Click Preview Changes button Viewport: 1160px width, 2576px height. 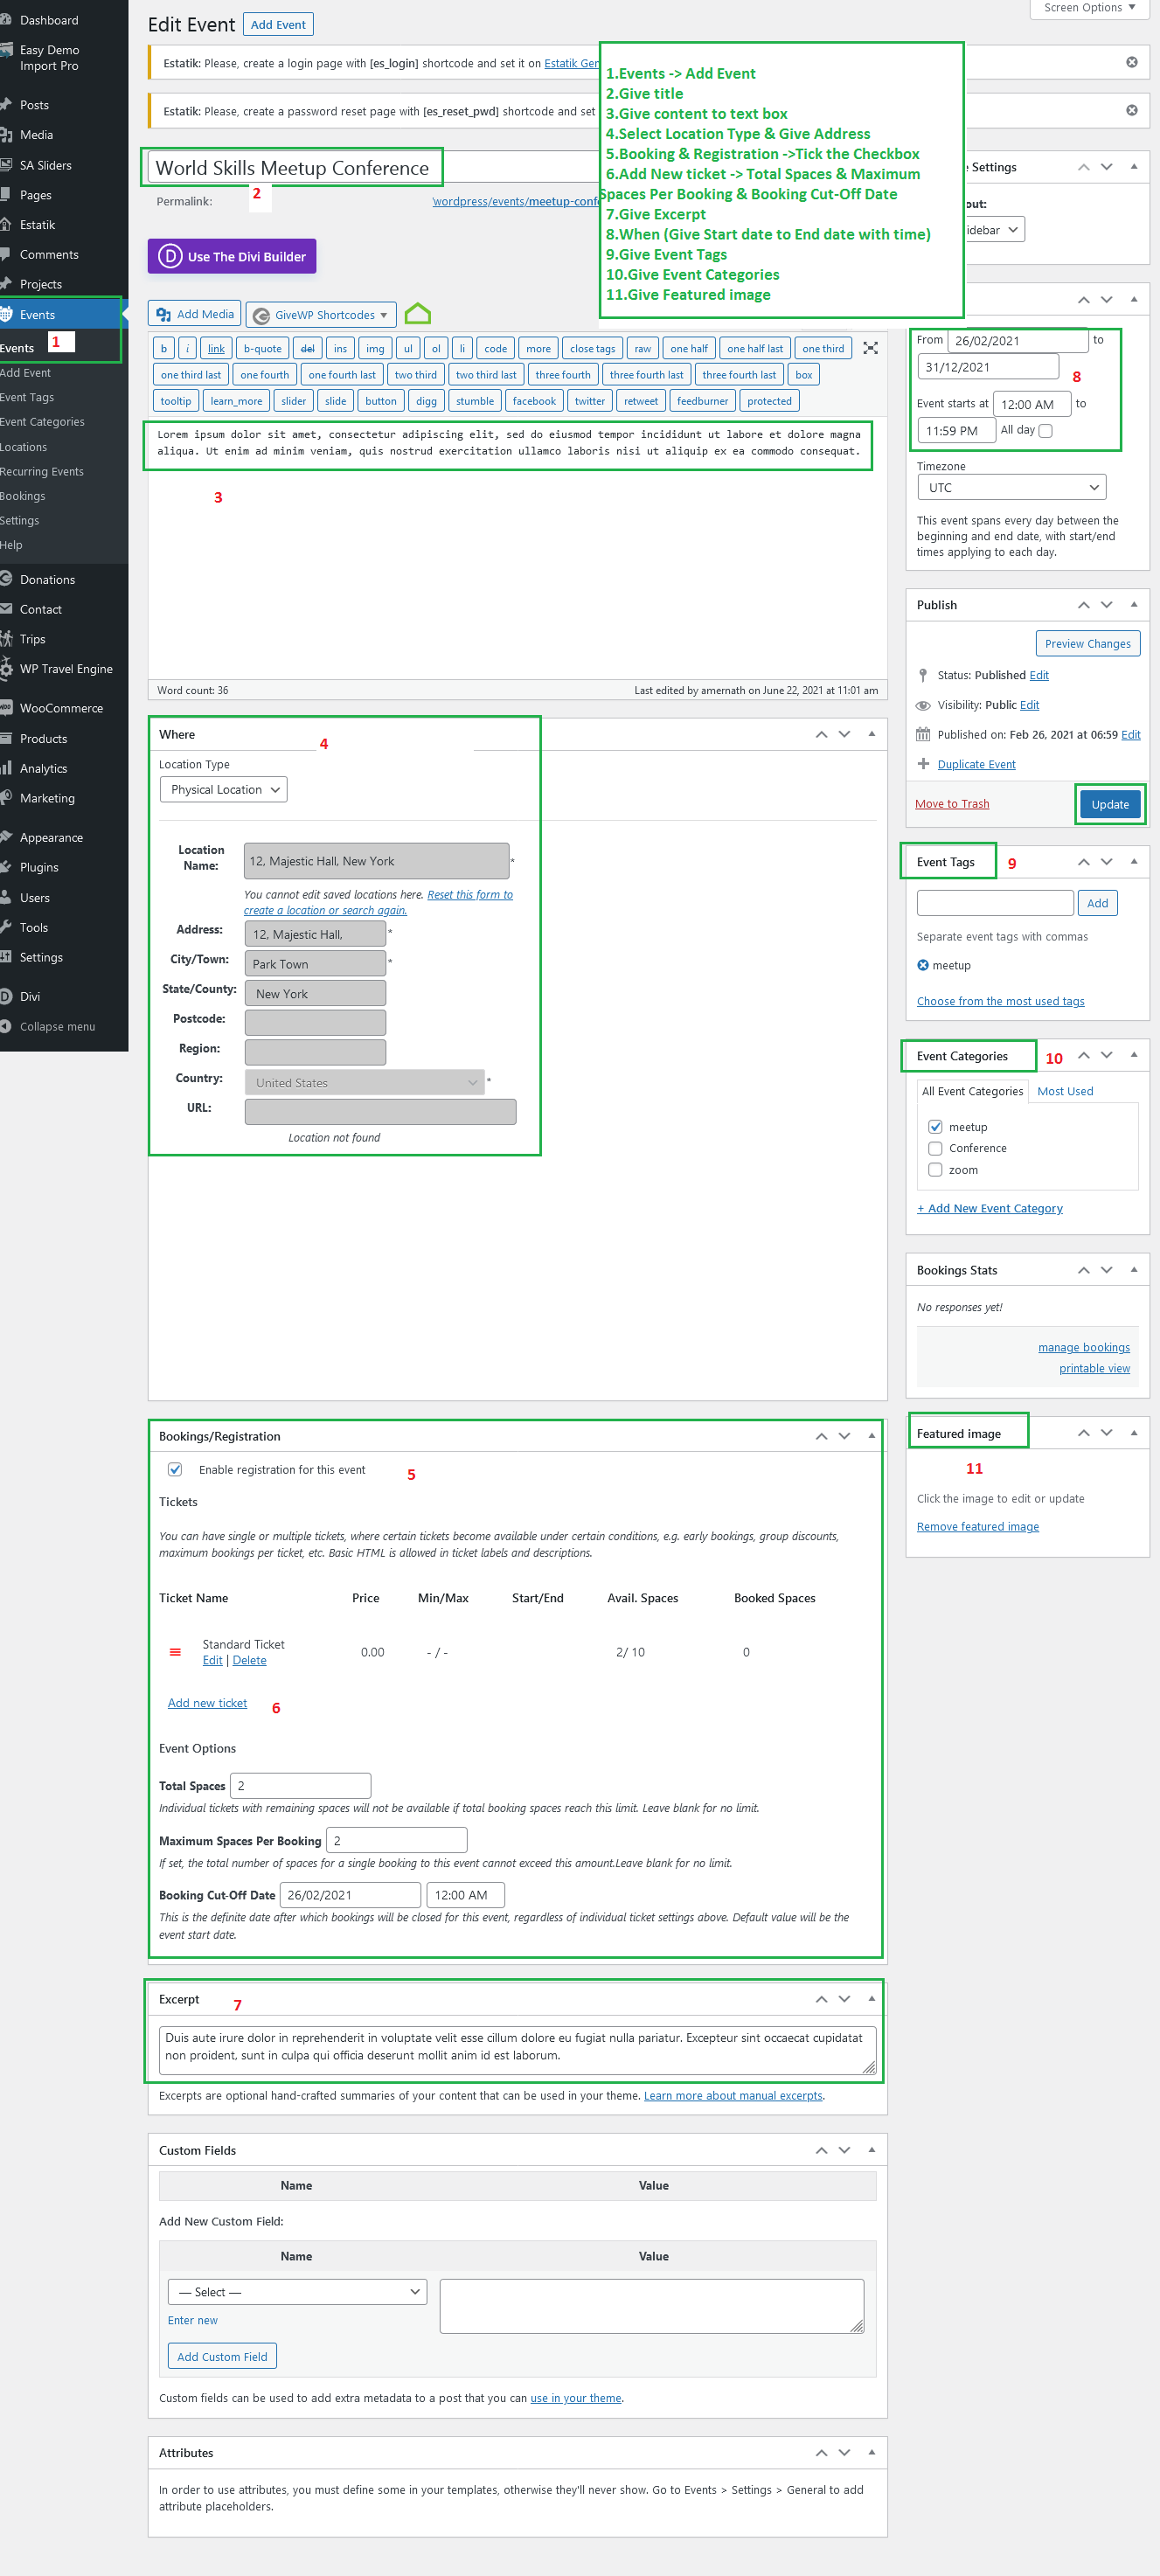(x=1087, y=644)
